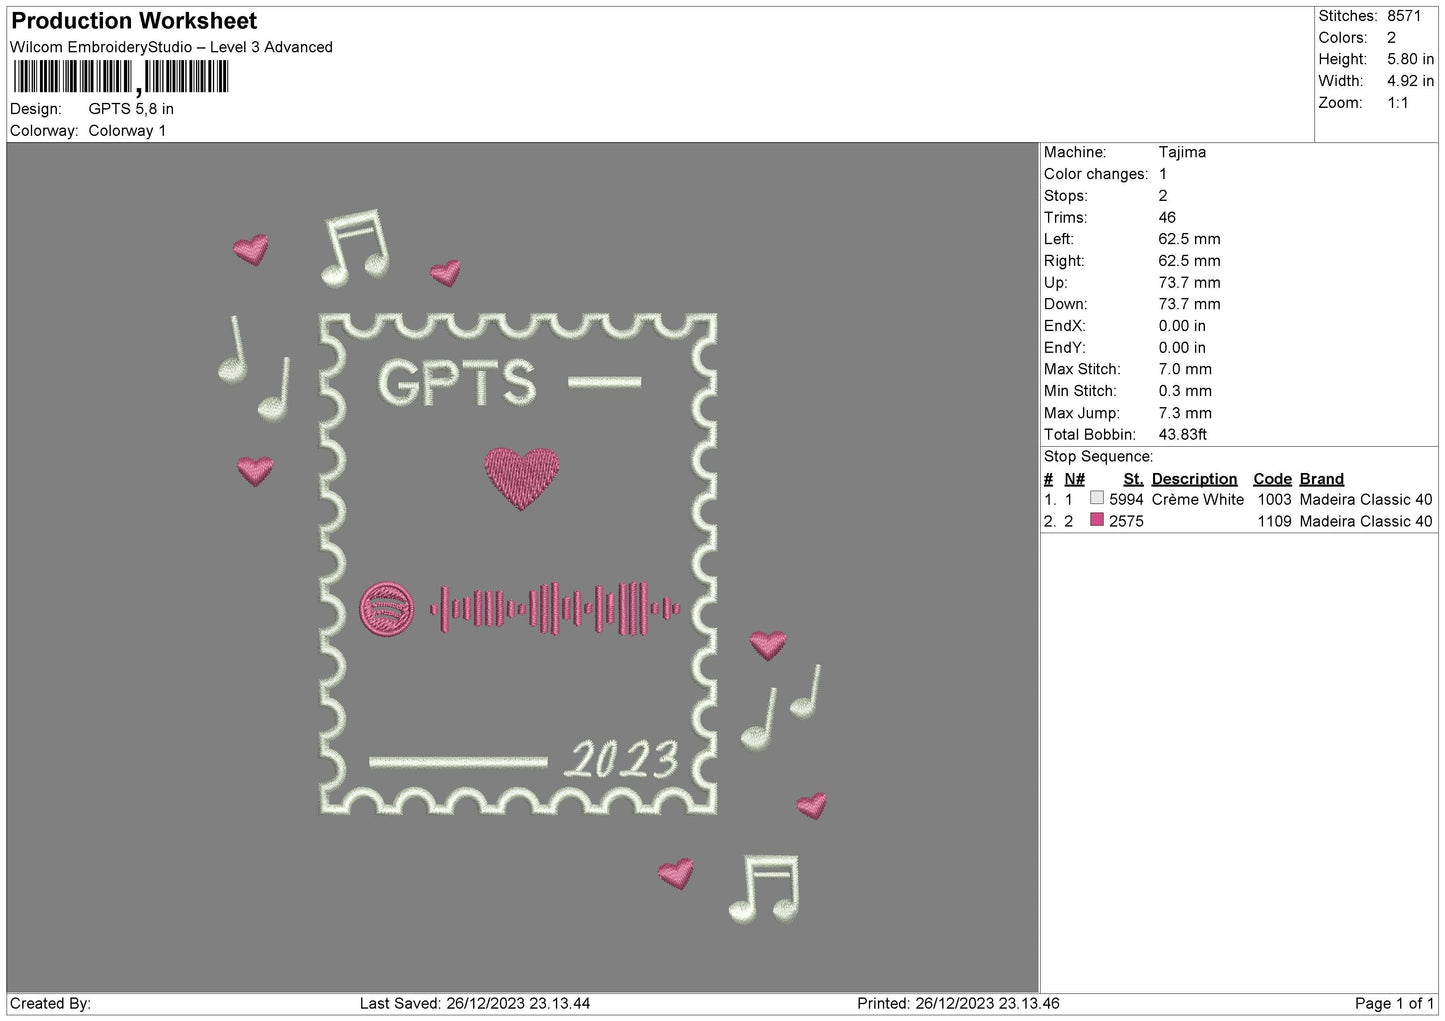
Task: Click the 'Code' column header
Action: pos(1272,479)
